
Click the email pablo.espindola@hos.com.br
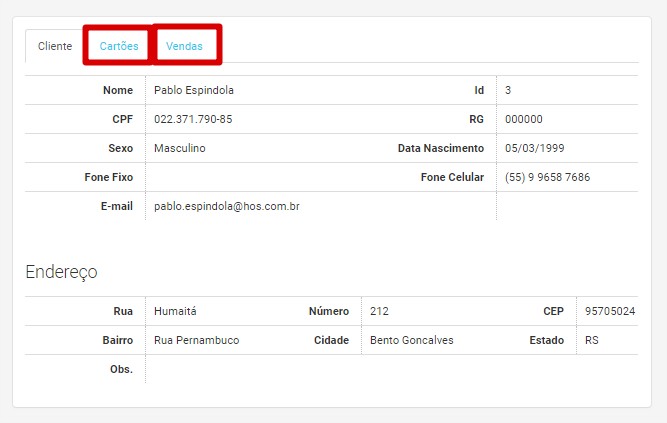227,206
